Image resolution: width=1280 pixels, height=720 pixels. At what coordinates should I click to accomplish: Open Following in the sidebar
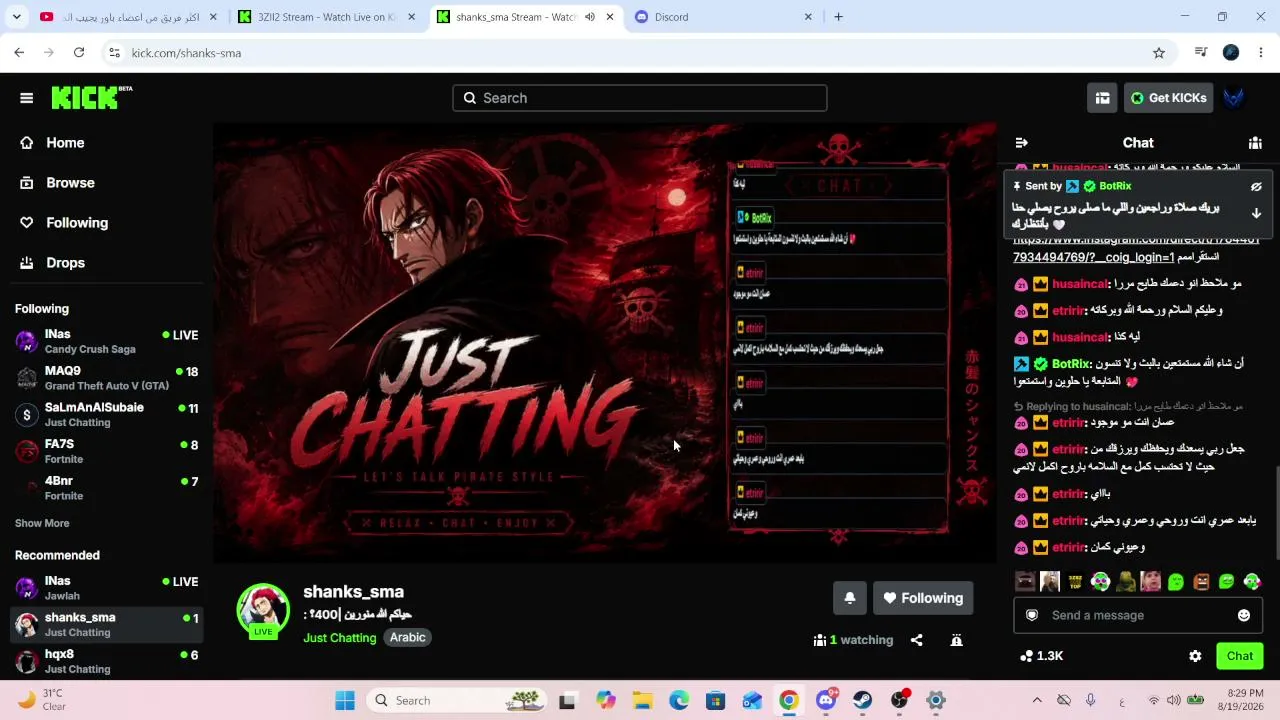106,223
